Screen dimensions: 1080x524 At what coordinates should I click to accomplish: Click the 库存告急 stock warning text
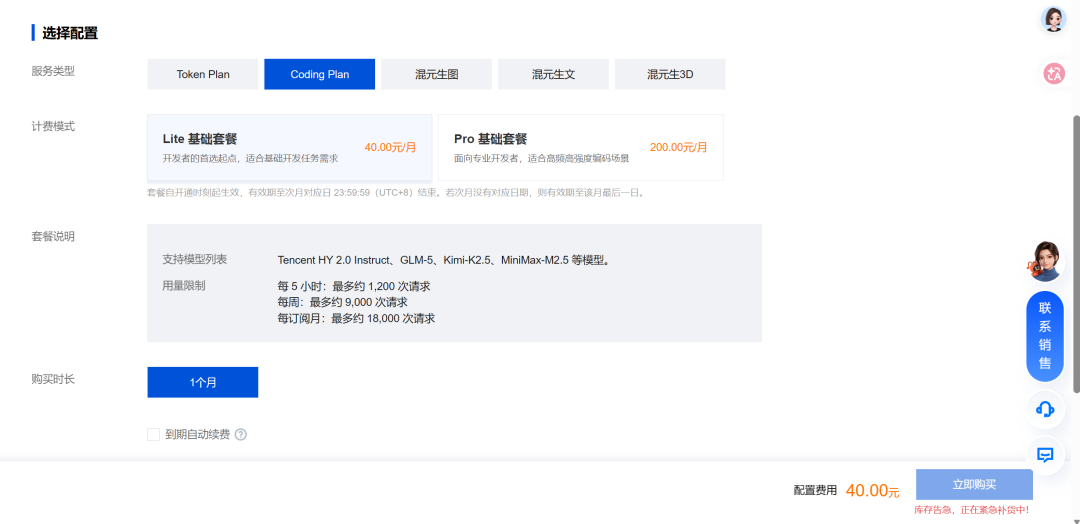click(972, 510)
